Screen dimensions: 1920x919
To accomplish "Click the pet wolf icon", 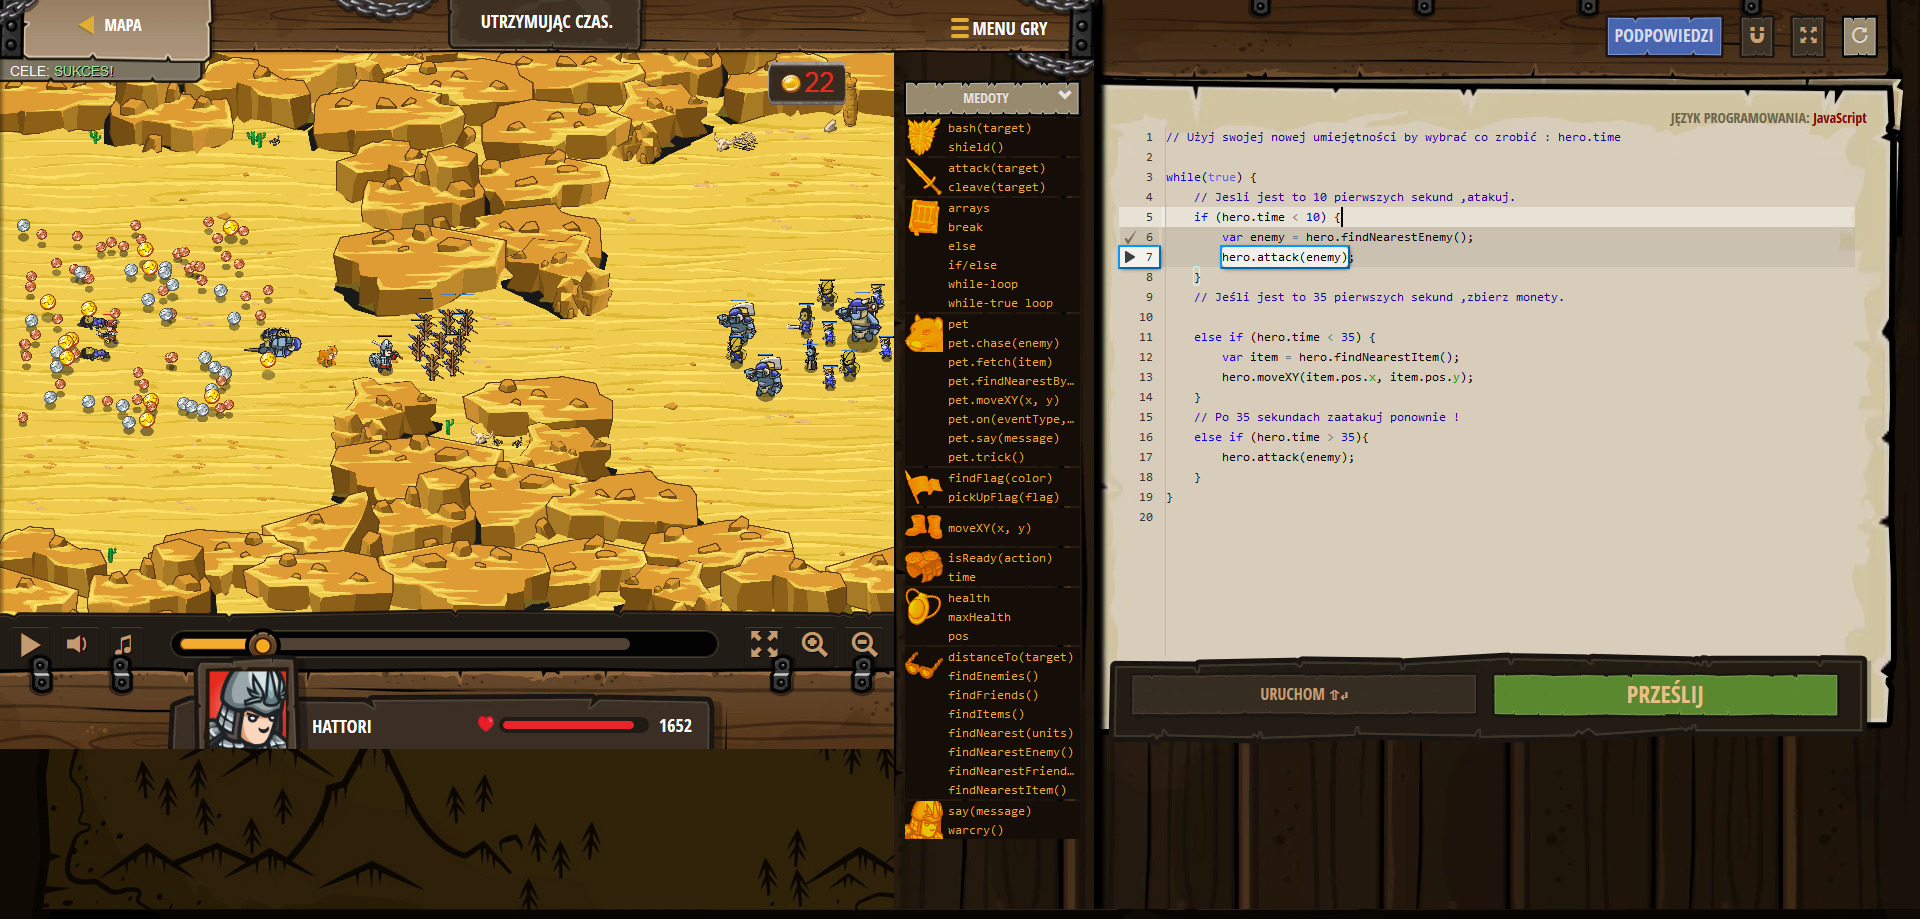I will (924, 334).
